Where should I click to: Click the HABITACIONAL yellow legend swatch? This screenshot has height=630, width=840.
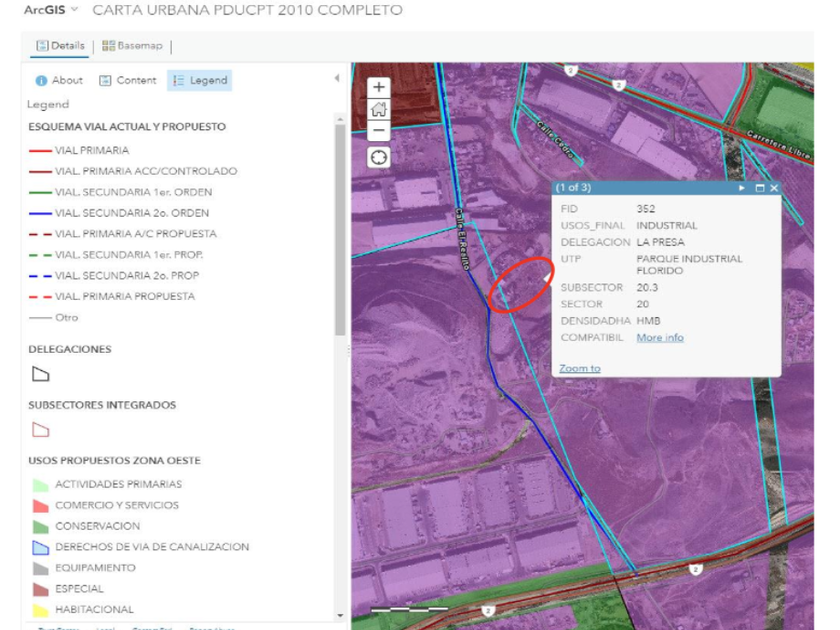[x=40, y=610]
